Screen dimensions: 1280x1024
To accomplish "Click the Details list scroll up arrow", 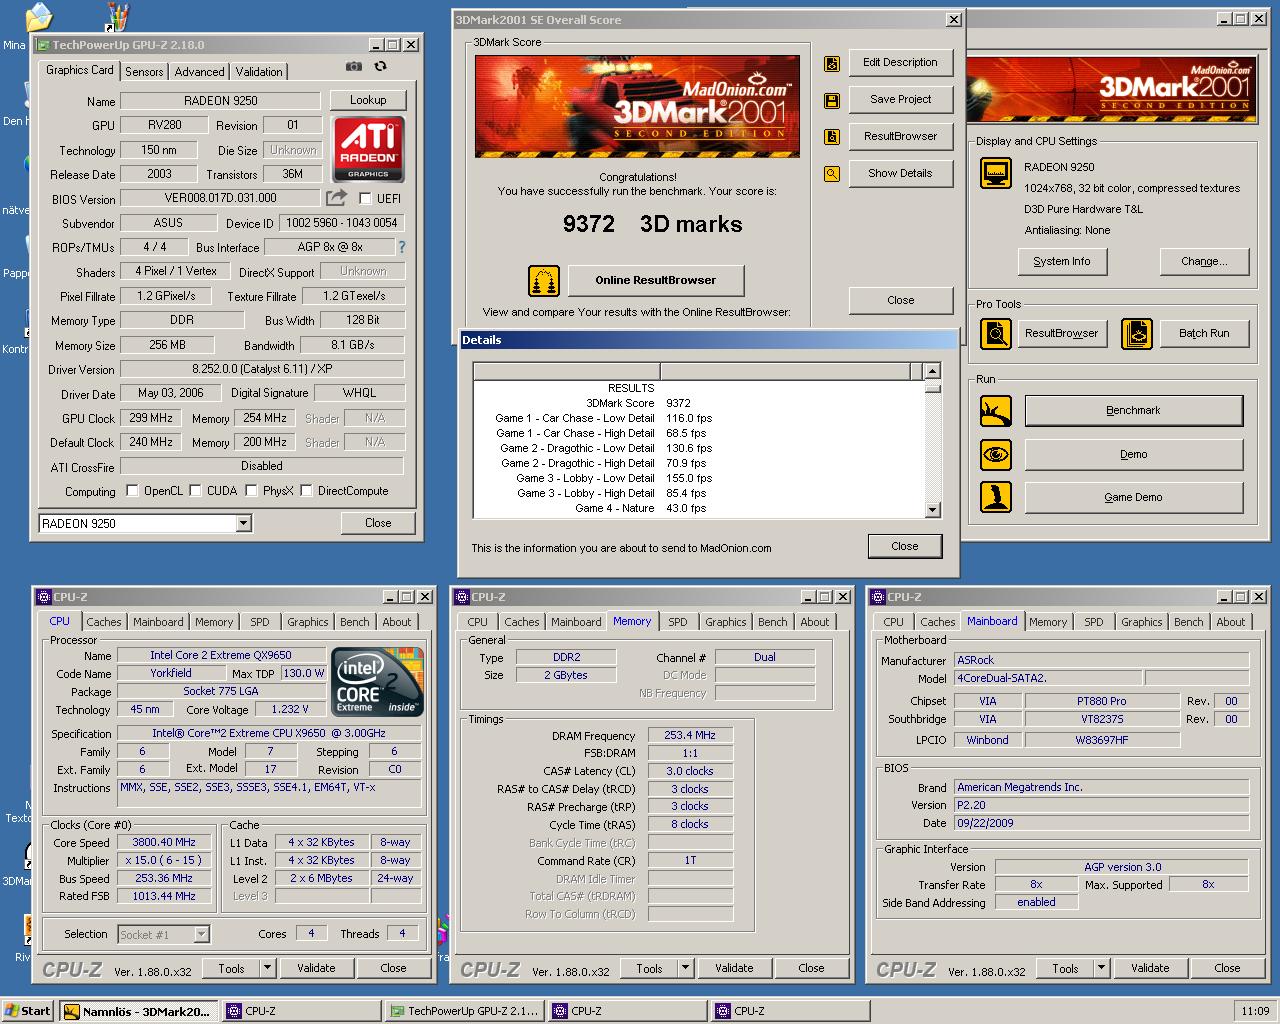I will click(932, 371).
